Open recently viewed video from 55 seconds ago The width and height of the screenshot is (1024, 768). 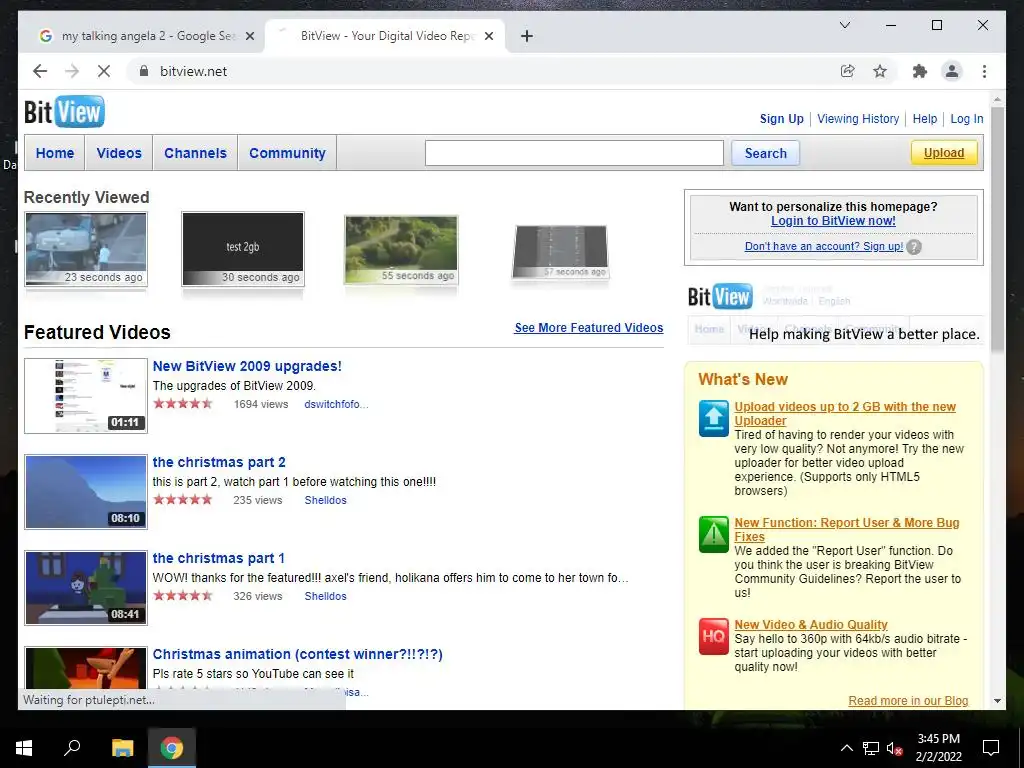[x=401, y=249]
